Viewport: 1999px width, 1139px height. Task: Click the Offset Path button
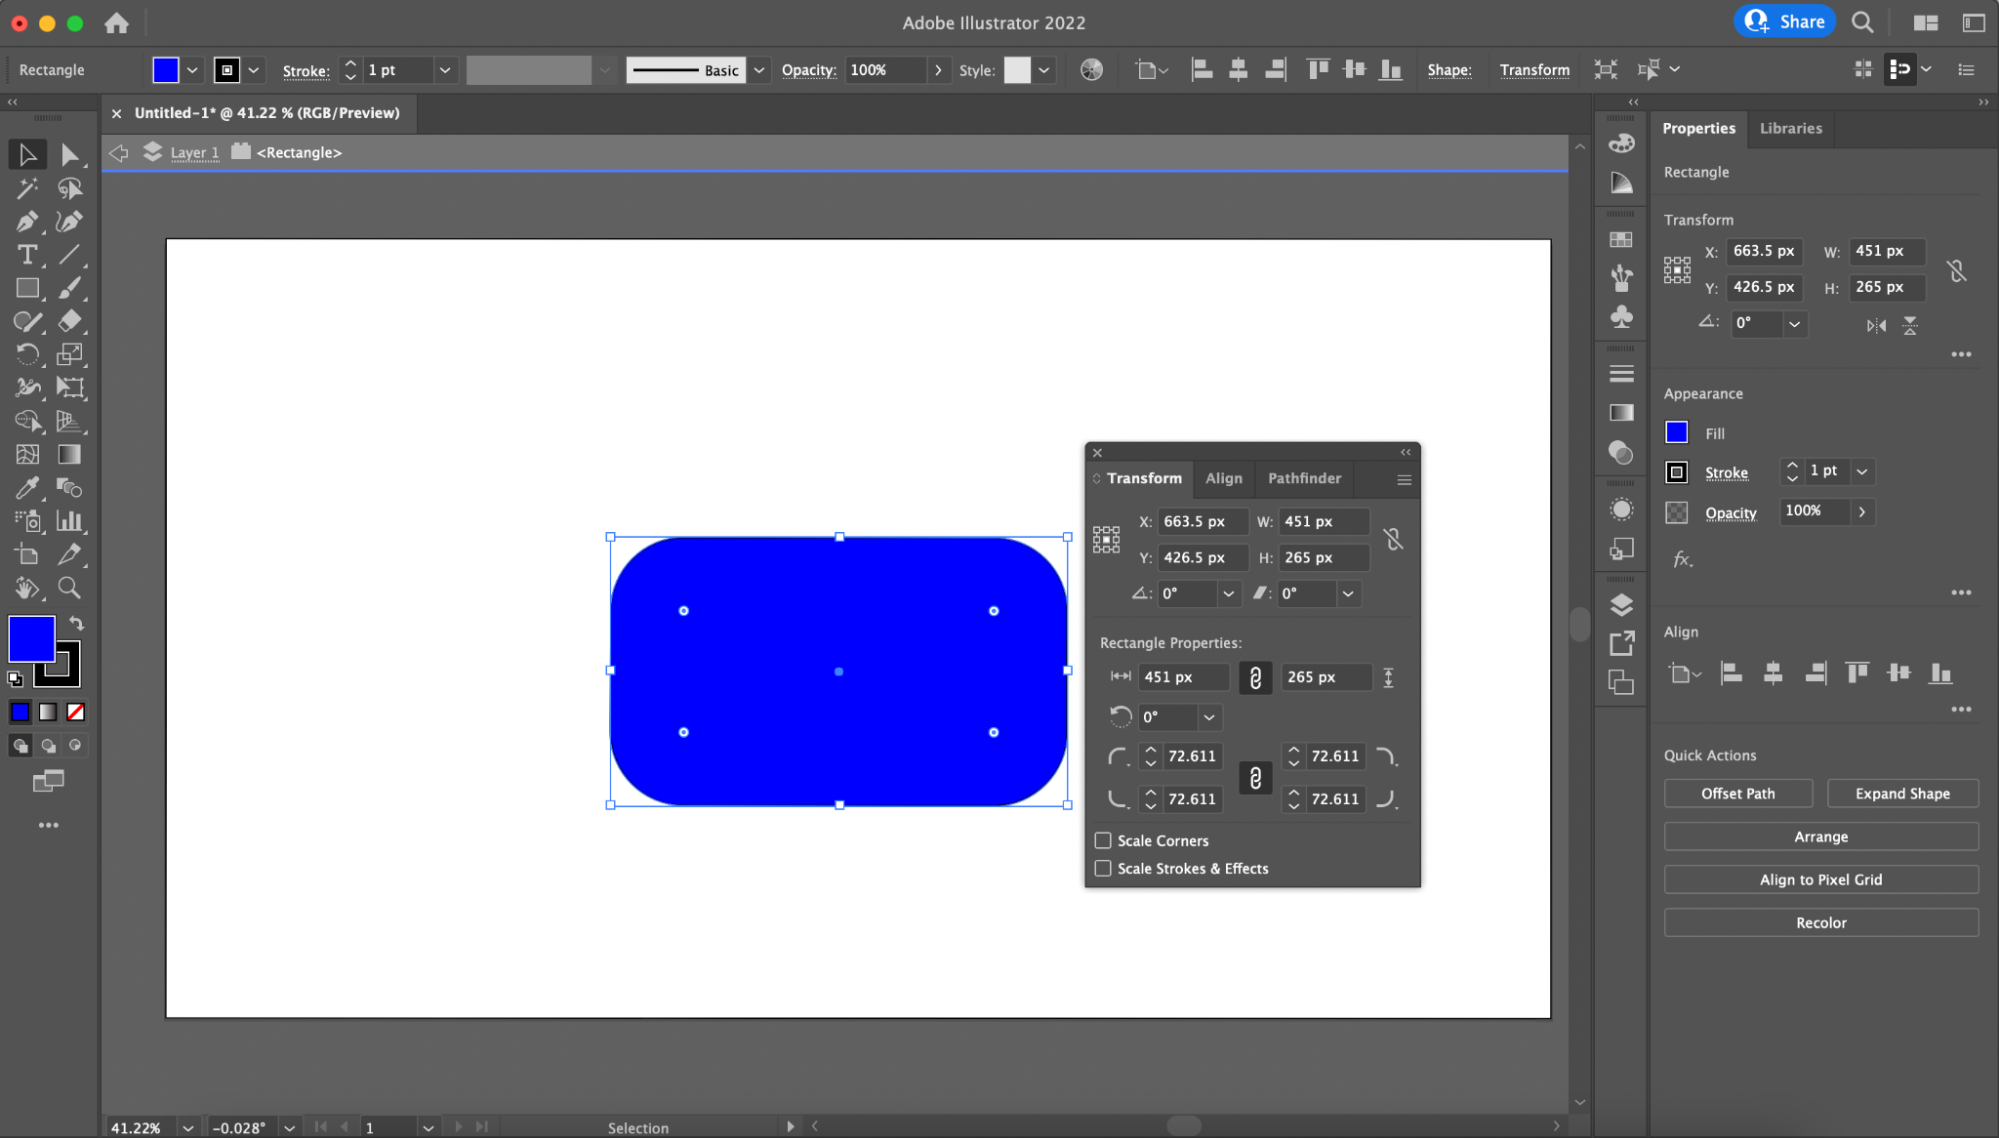click(1738, 793)
